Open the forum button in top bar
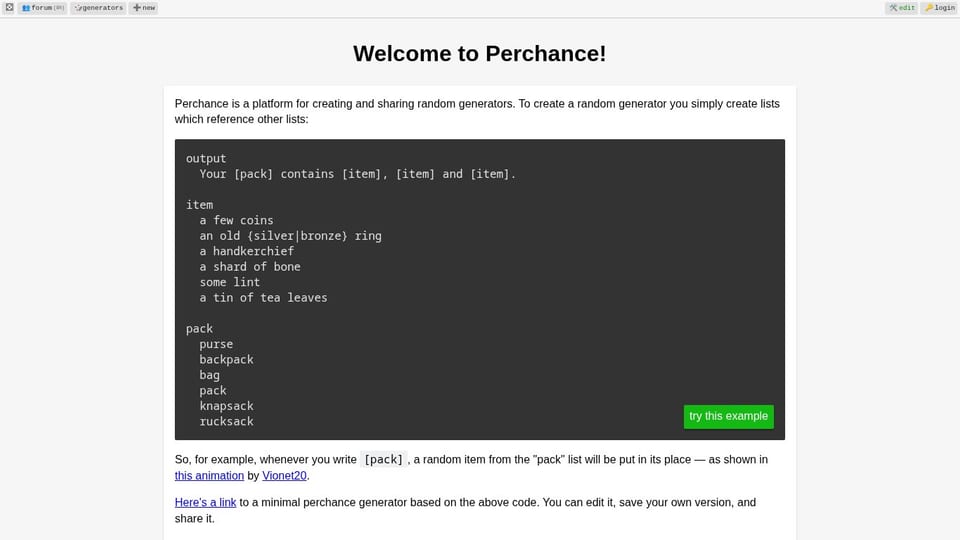The image size is (960, 540). 42,8
